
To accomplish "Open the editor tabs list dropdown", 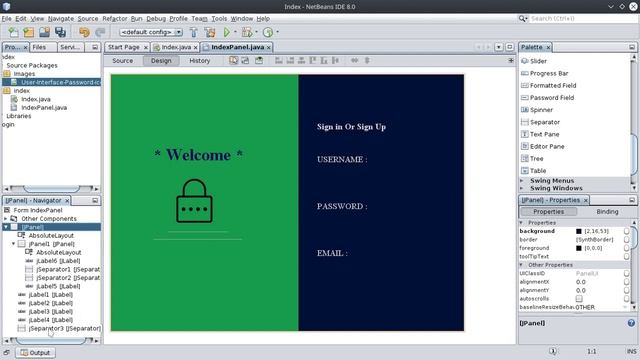I will coord(498,47).
